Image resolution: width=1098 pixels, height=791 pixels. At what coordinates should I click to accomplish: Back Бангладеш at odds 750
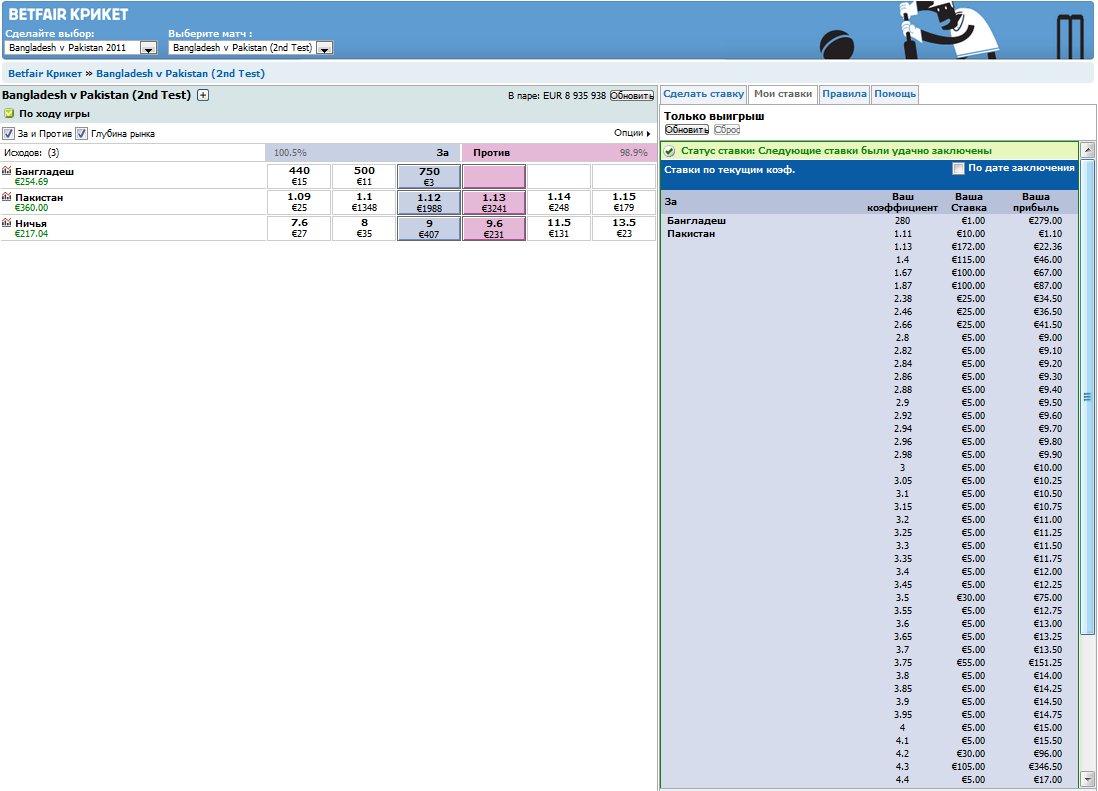(x=429, y=176)
